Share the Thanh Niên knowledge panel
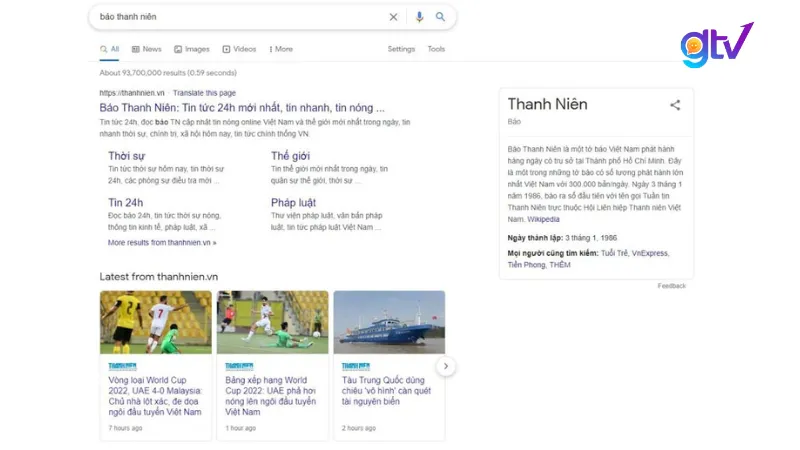The image size is (800, 450). pyautogui.click(x=675, y=105)
